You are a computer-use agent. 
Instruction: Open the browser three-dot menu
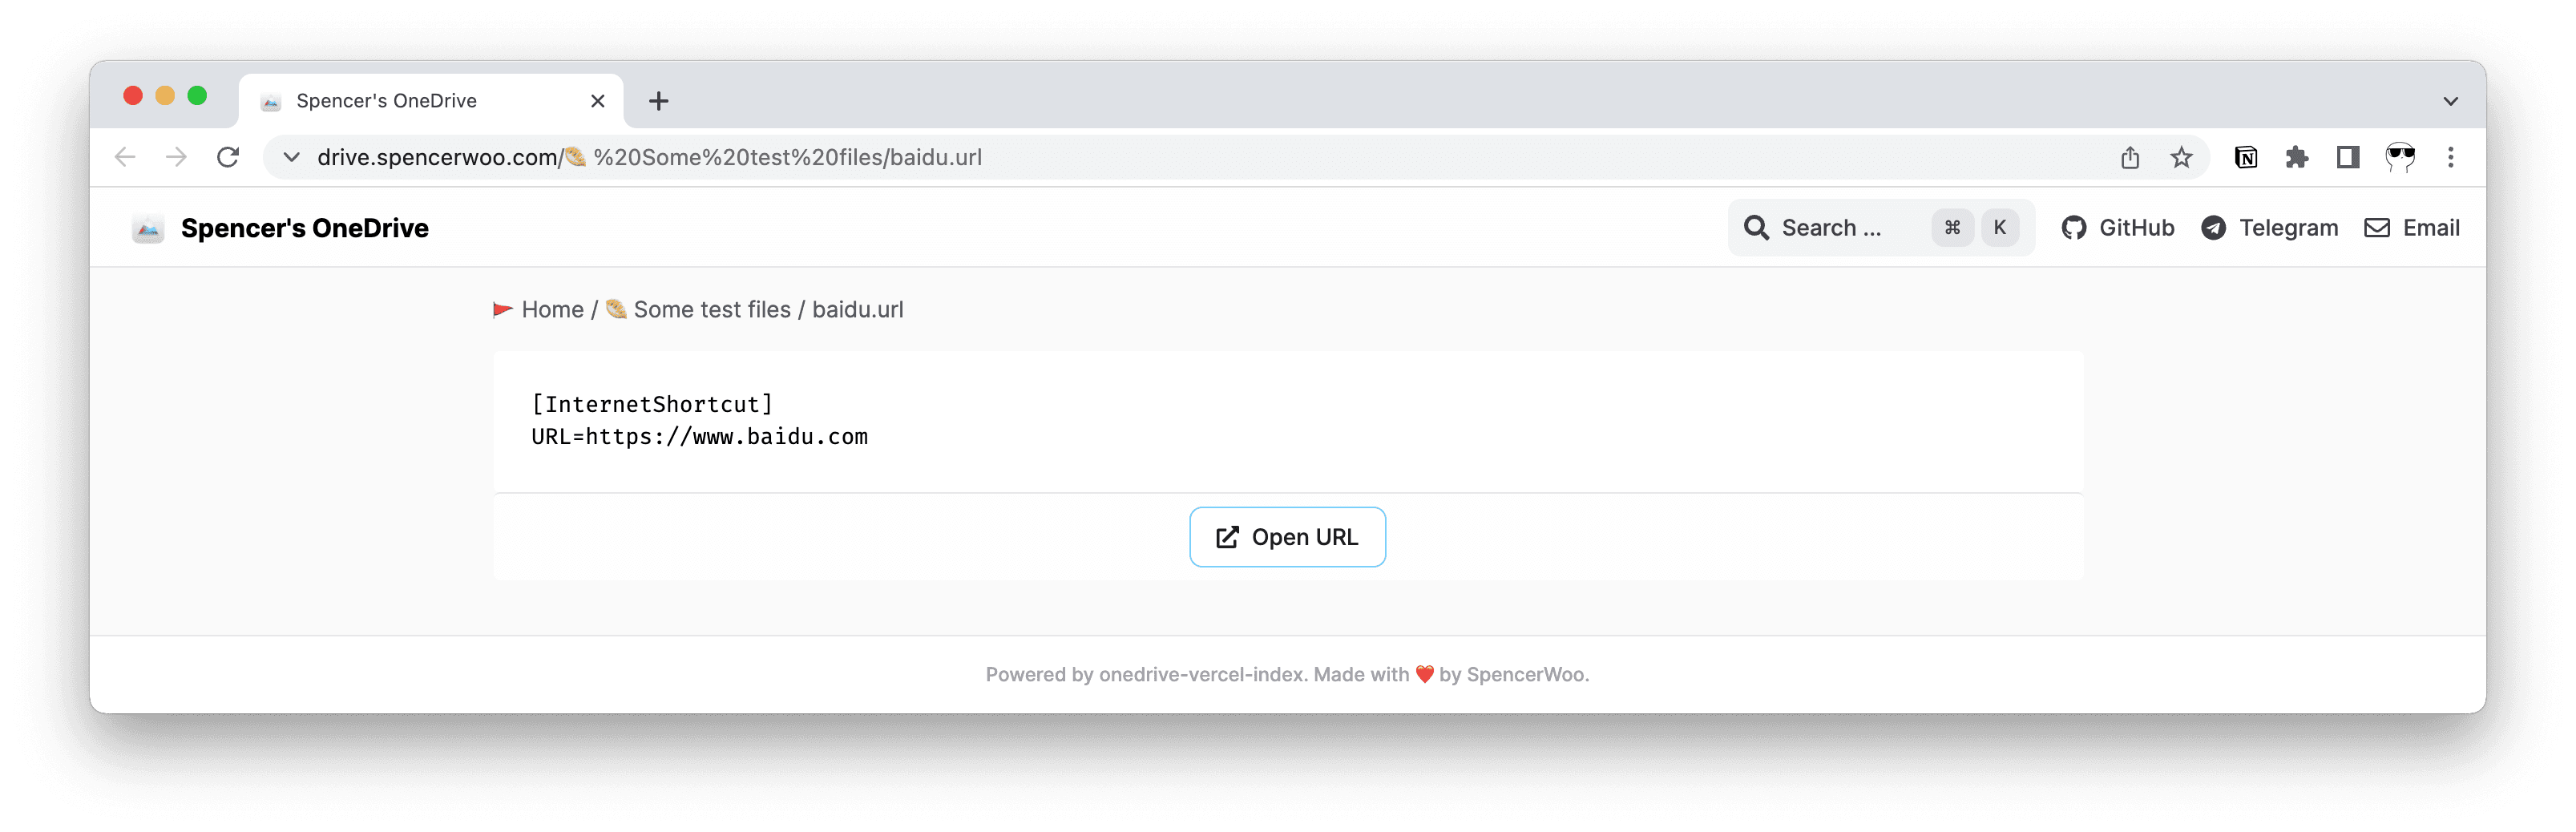click(x=2451, y=157)
